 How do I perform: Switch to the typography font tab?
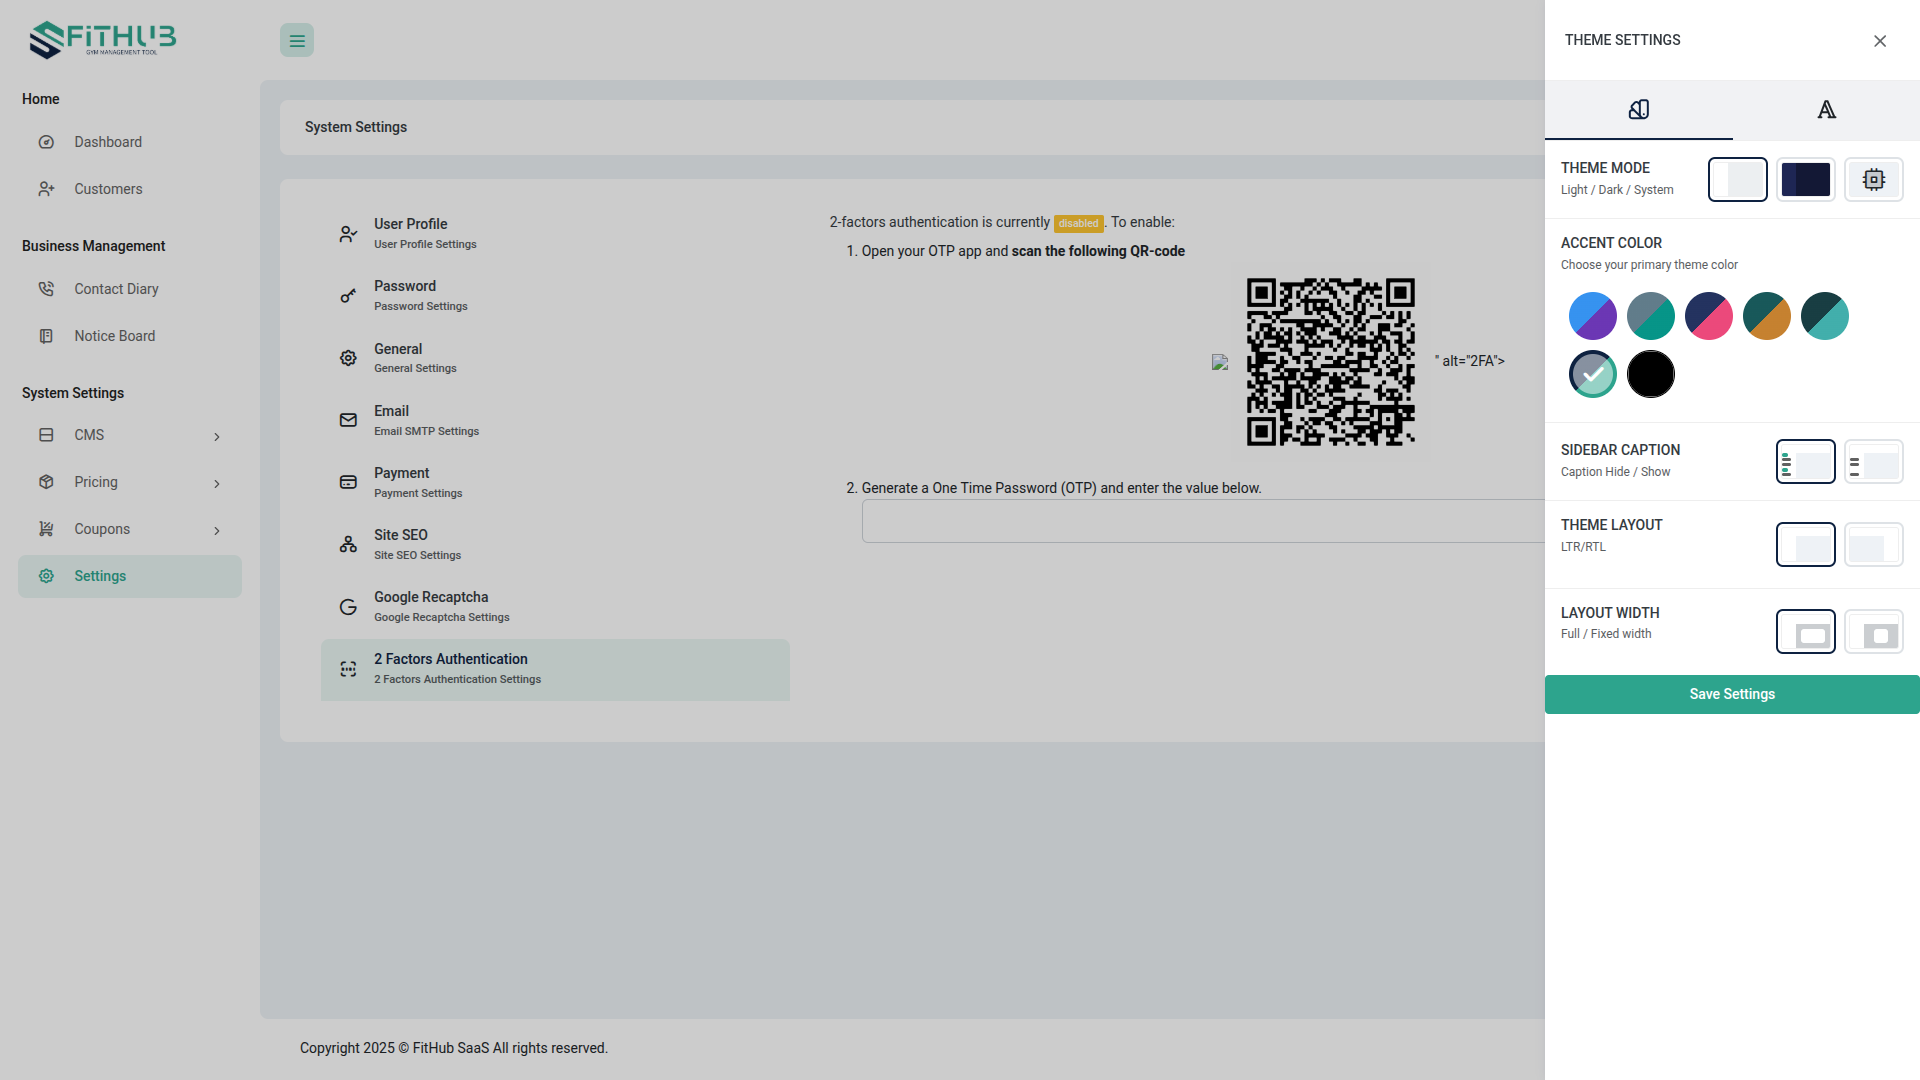tap(1826, 110)
